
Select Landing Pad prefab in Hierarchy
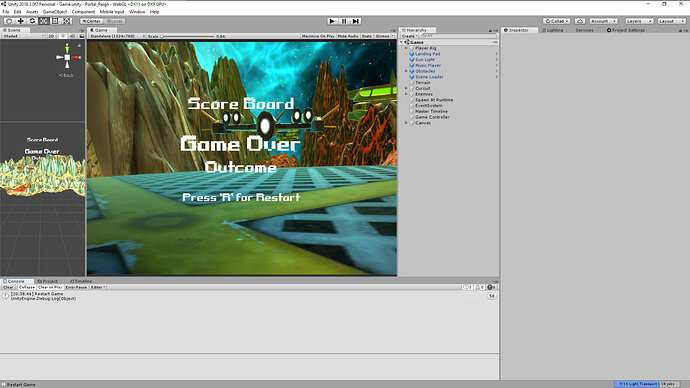[427, 54]
